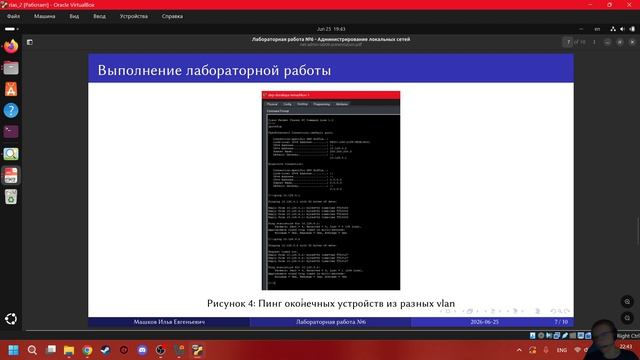640x360 pixels.
Task: Click the footer date 2026-06-25
Action: click(484, 322)
